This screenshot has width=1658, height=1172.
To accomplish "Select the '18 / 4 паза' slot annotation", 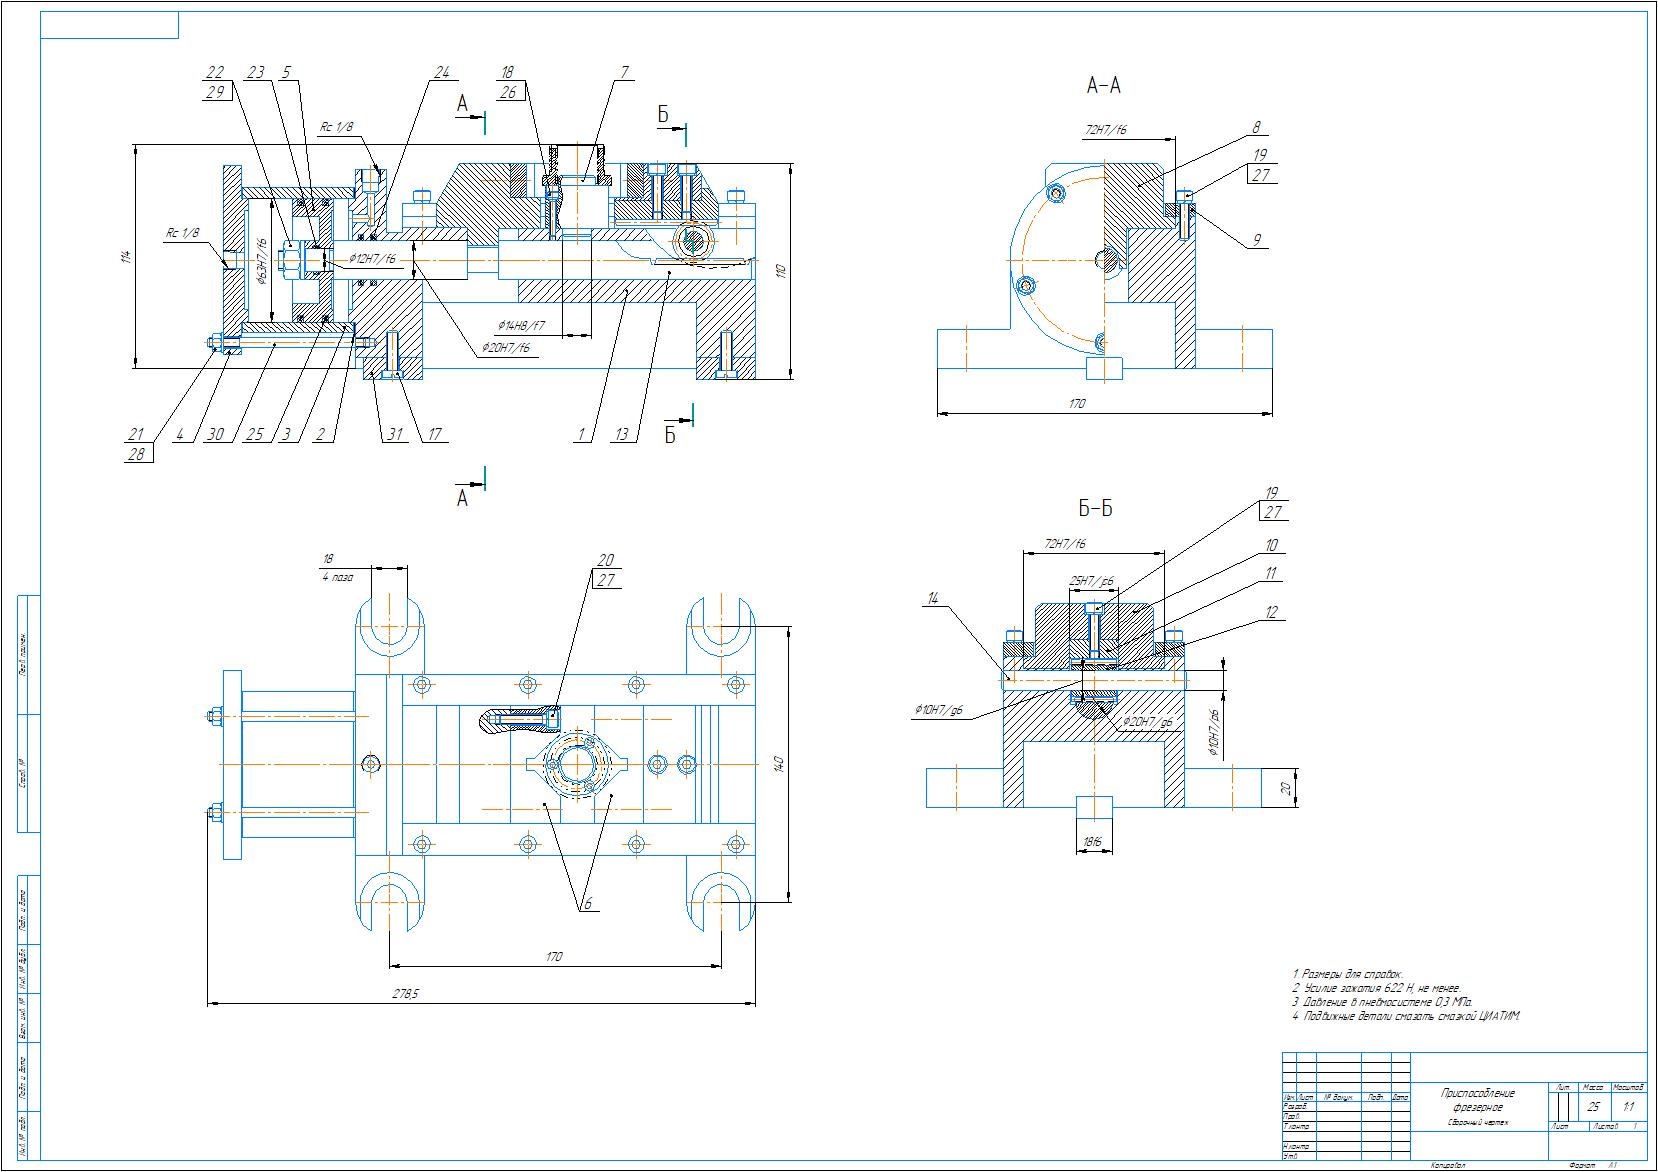I will [x=336, y=568].
